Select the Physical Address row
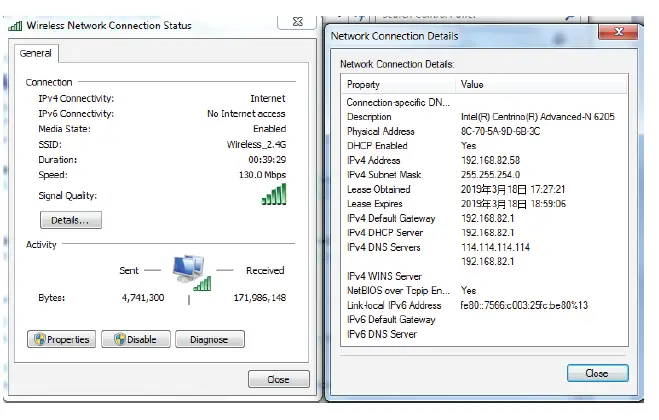Viewport: 659px width, 420px height. coord(484,131)
